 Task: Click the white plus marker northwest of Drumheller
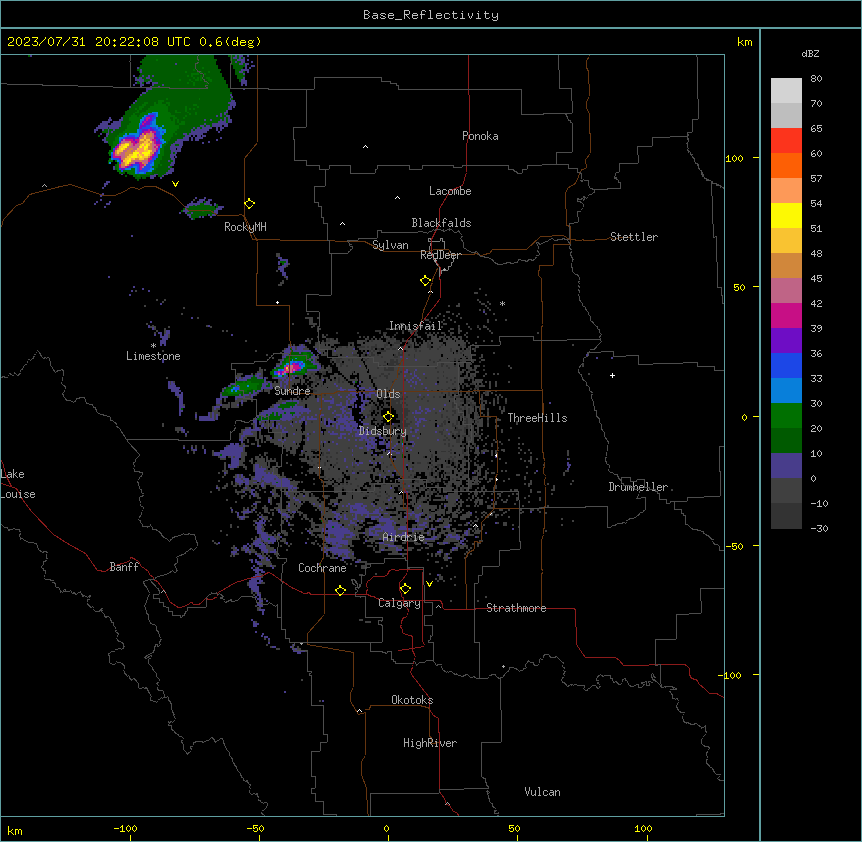click(x=612, y=375)
